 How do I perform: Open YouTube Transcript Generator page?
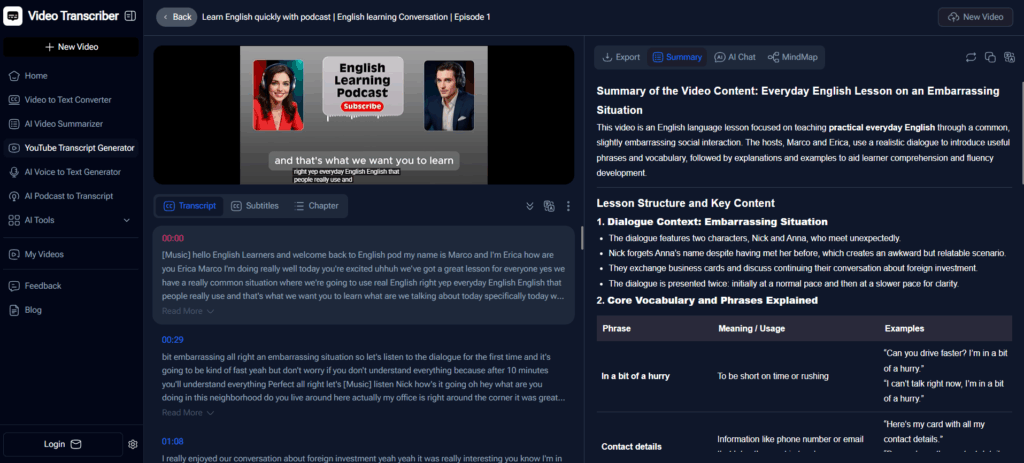click(x=71, y=148)
